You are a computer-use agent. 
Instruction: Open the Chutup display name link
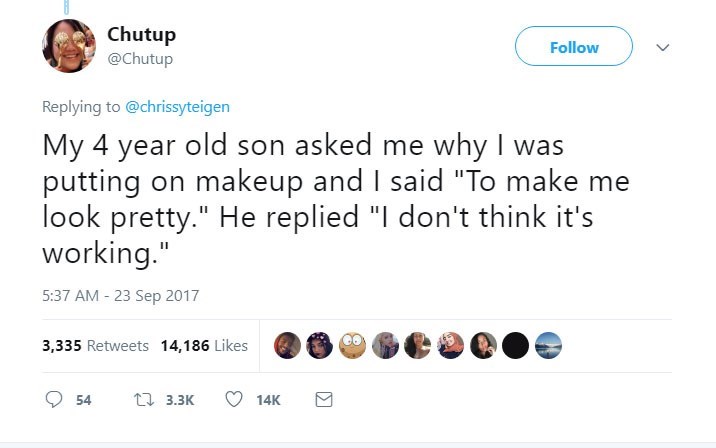[x=141, y=35]
